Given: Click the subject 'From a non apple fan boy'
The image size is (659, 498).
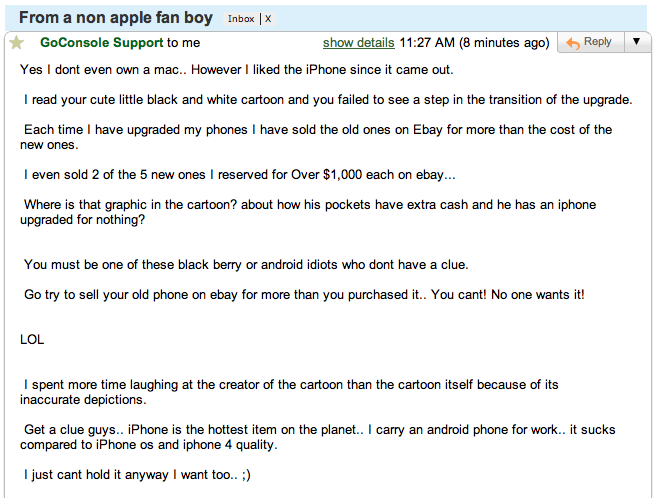Looking at the screenshot, I should click(x=118, y=18).
